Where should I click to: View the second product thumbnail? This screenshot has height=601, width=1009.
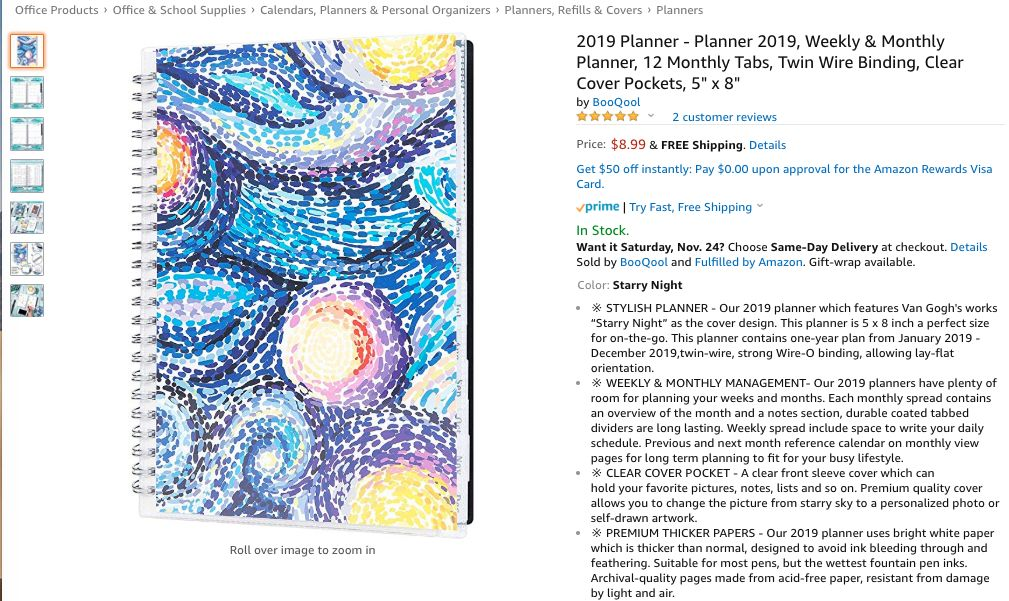[x=27, y=92]
